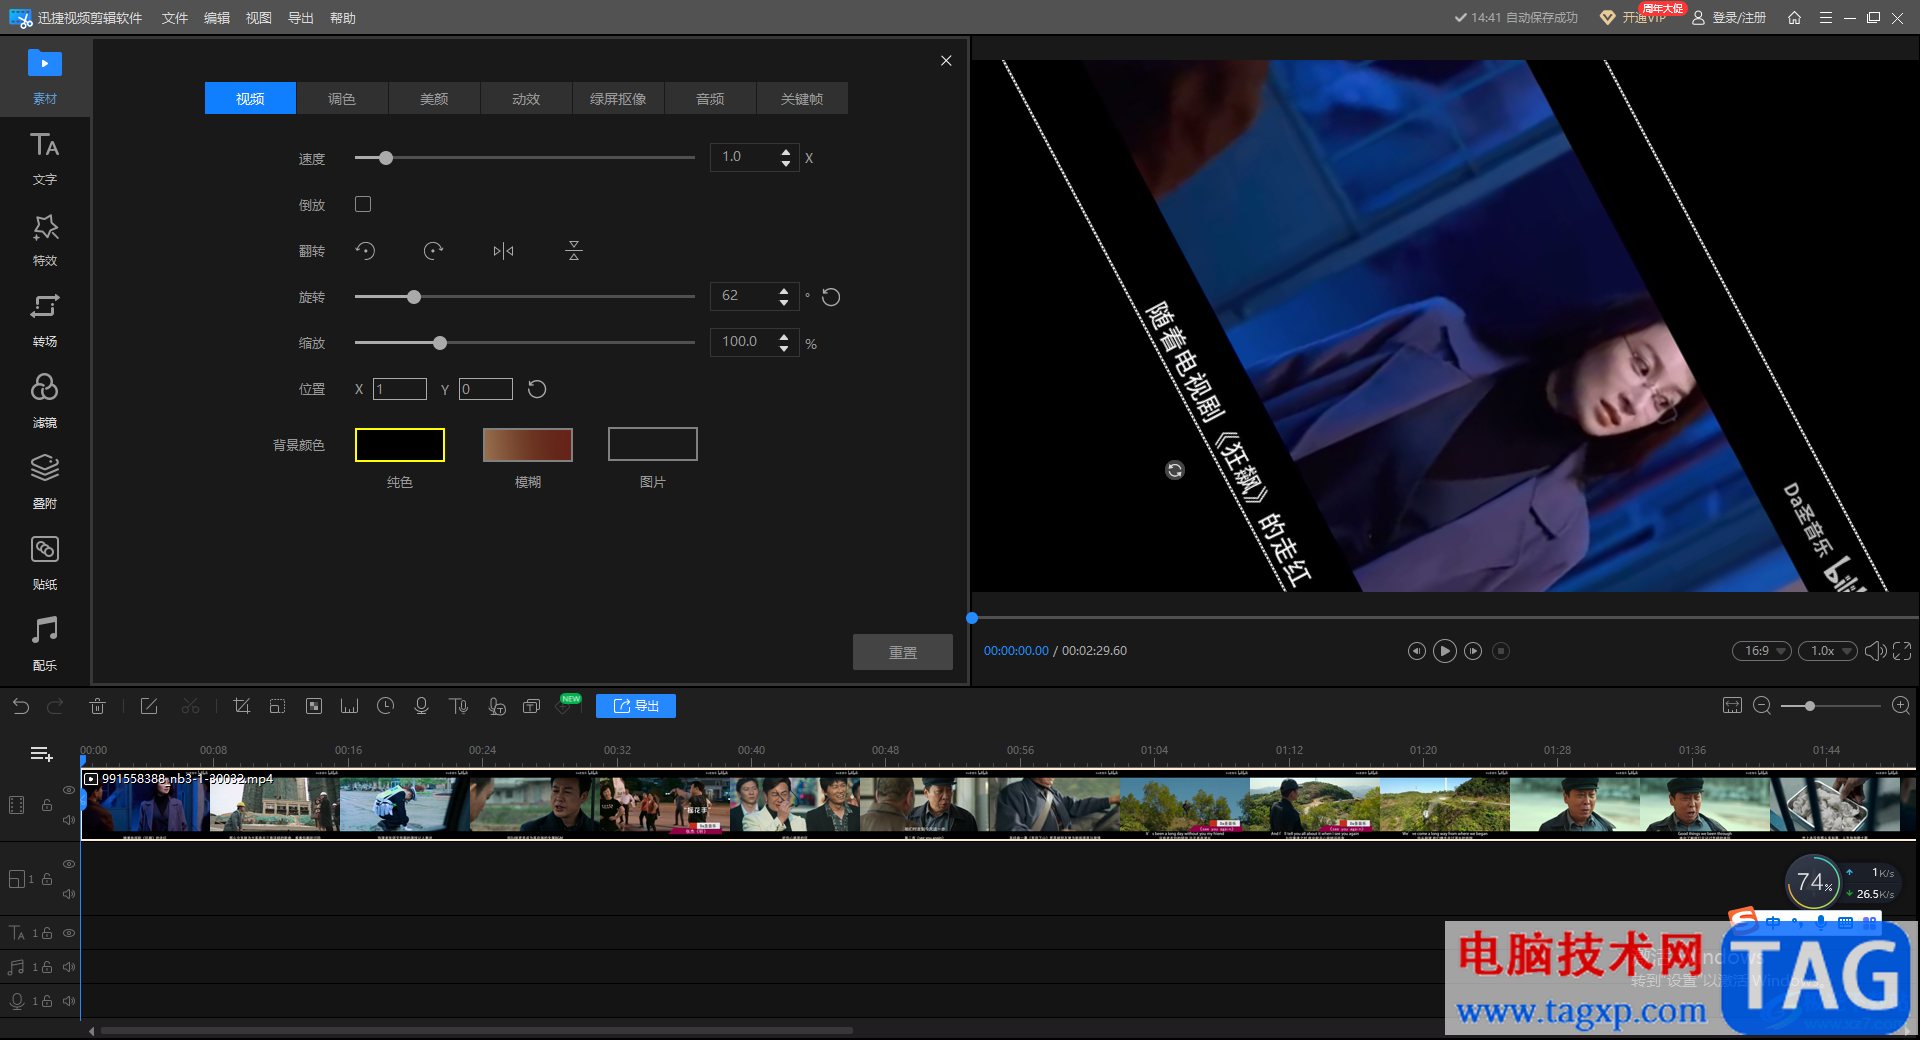Screen dimensions: 1920x1040
Task: Click the 重置 reset button
Action: [x=902, y=652]
